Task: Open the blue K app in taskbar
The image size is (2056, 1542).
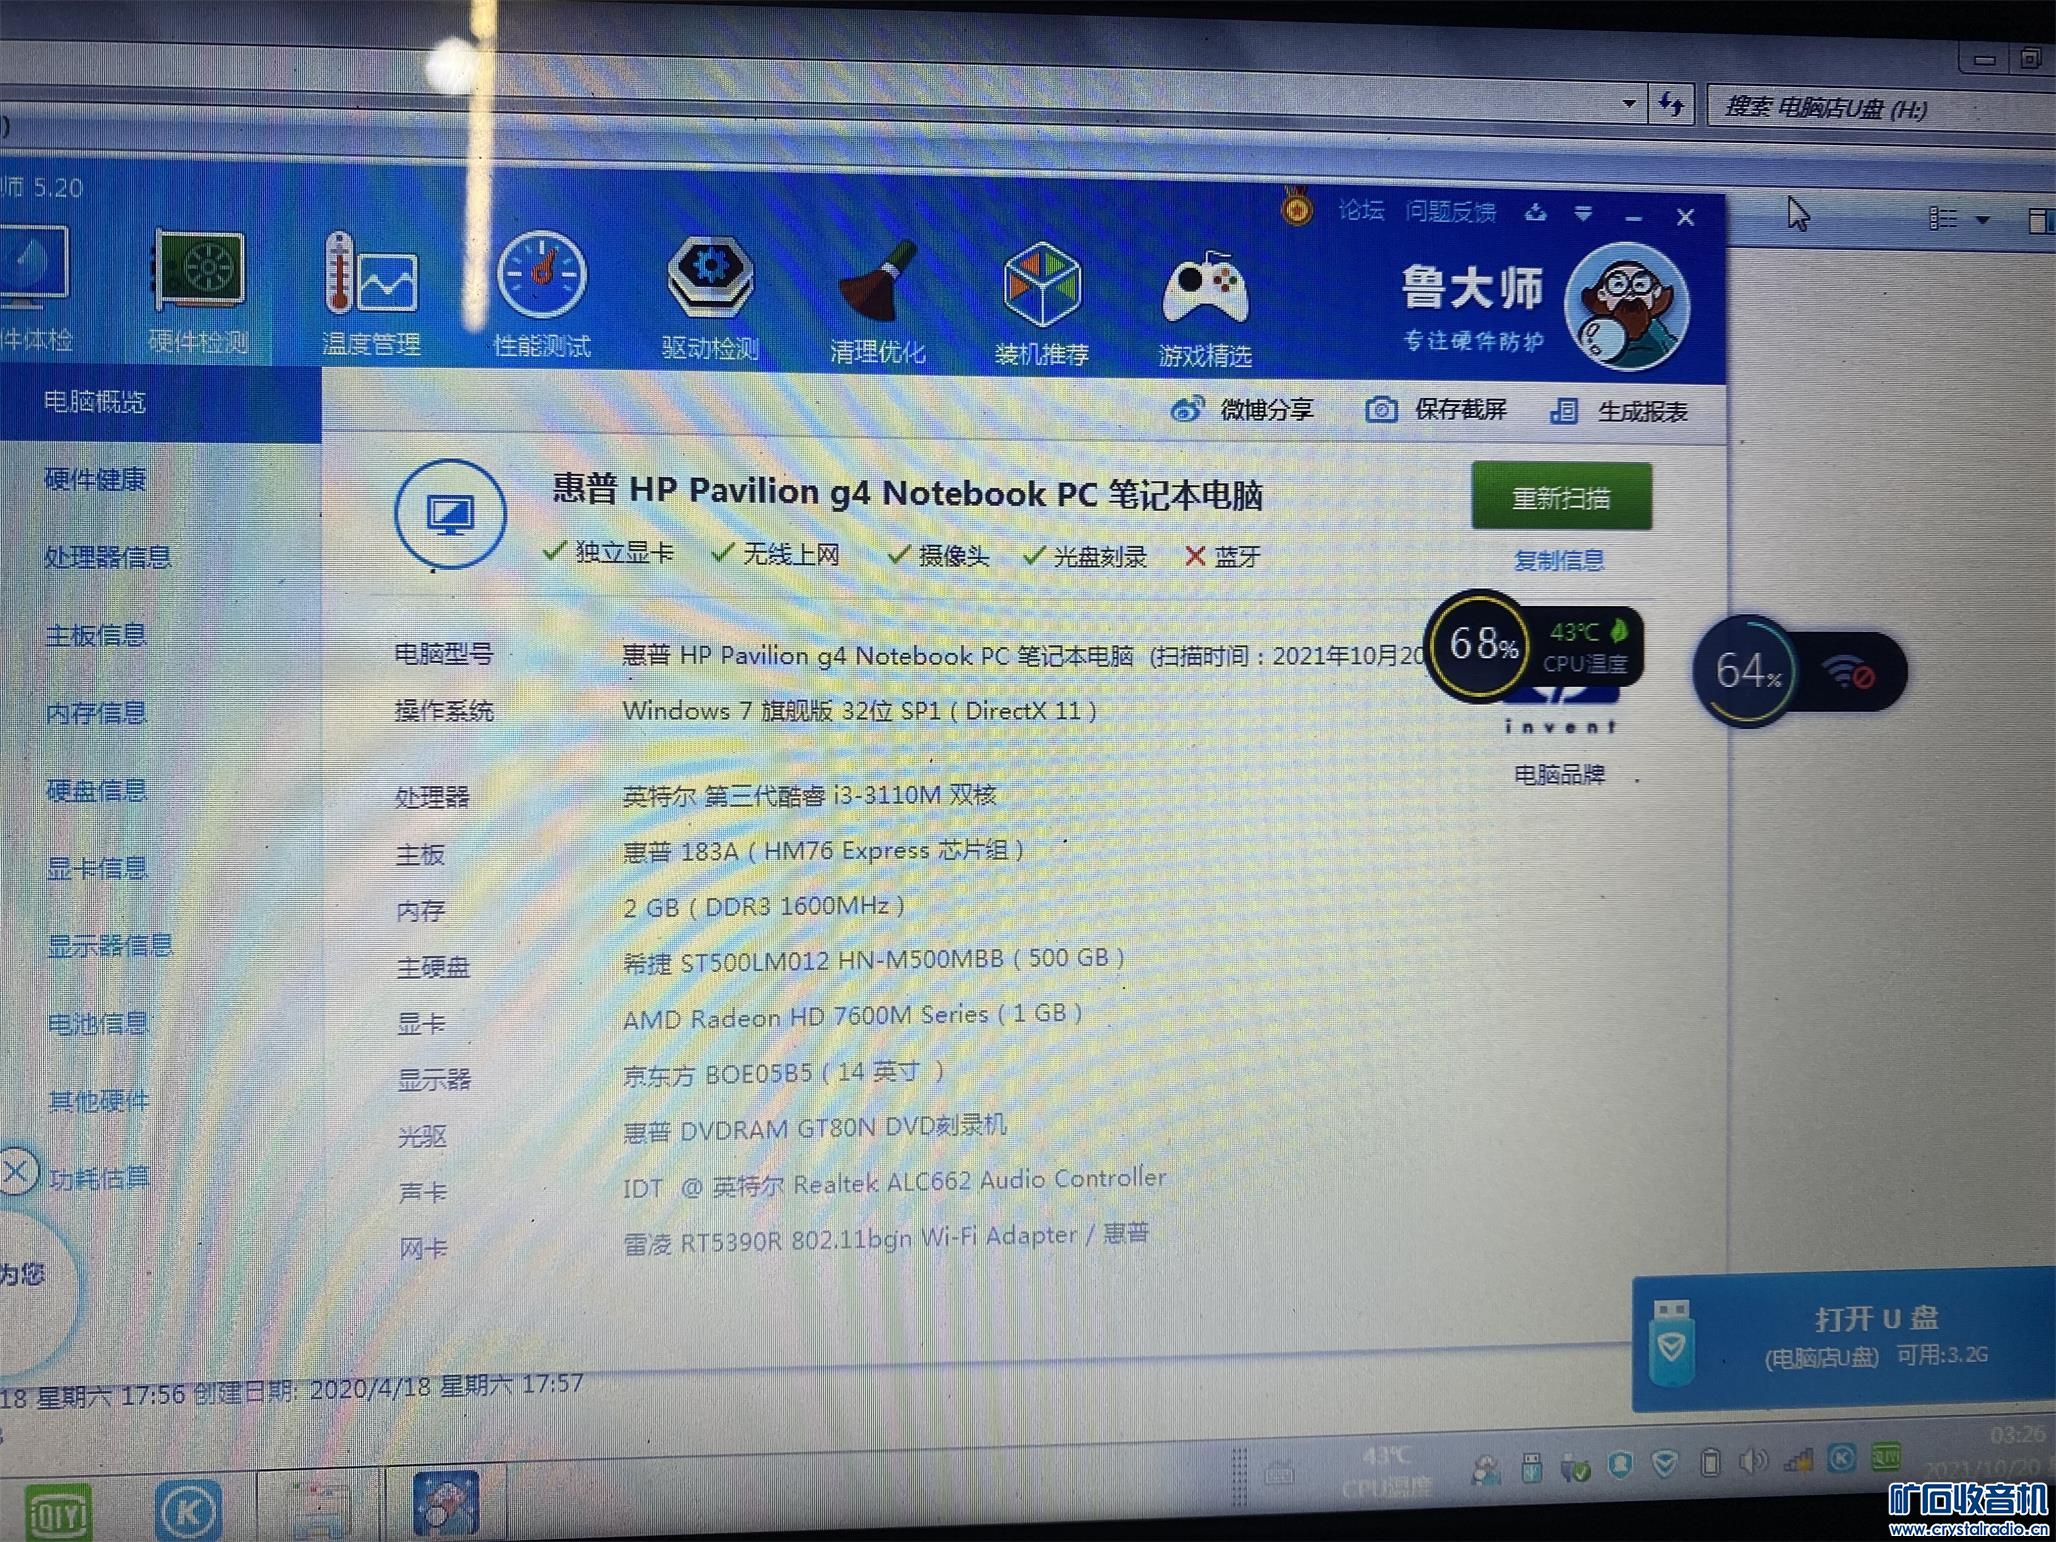Action: pyautogui.click(x=187, y=1511)
